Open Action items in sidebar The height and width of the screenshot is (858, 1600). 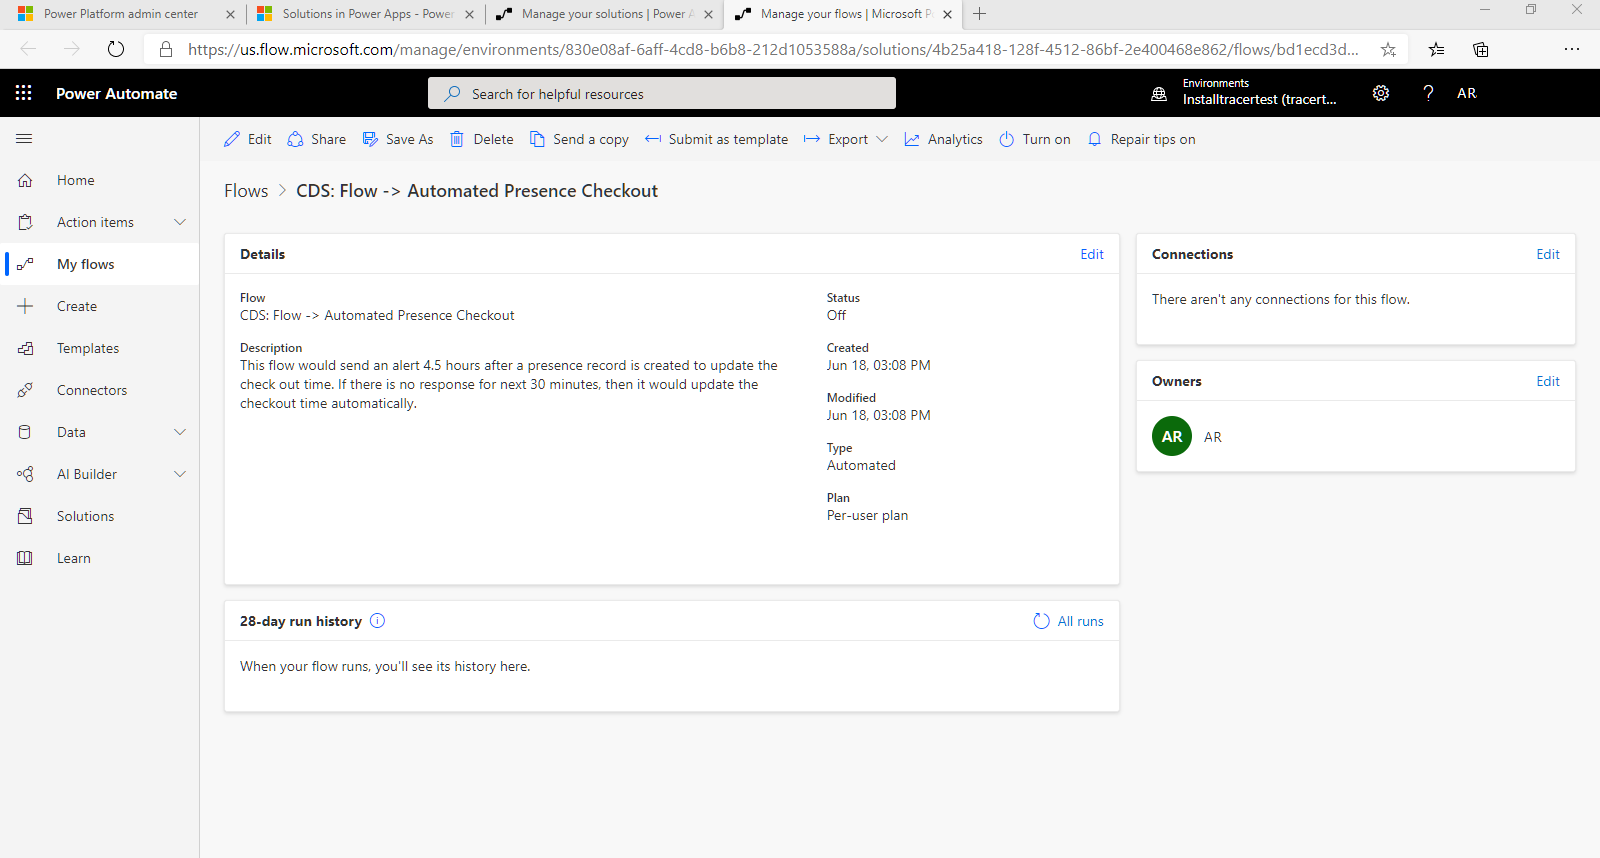[95, 222]
